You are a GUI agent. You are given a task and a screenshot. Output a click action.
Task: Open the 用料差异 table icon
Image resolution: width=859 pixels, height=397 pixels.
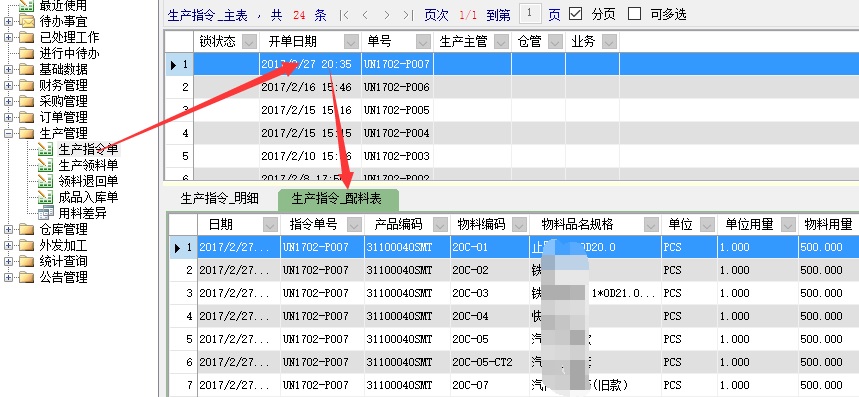coord(45,213)
